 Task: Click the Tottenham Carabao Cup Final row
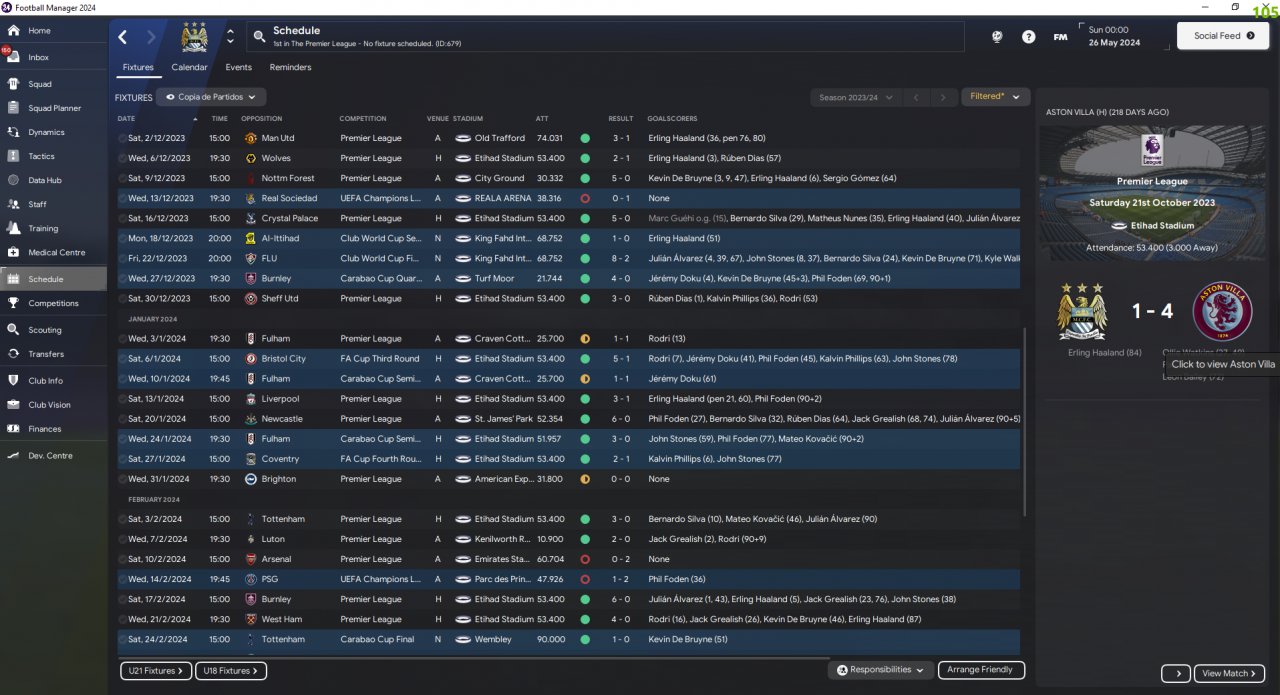click(x=570, y=639)
